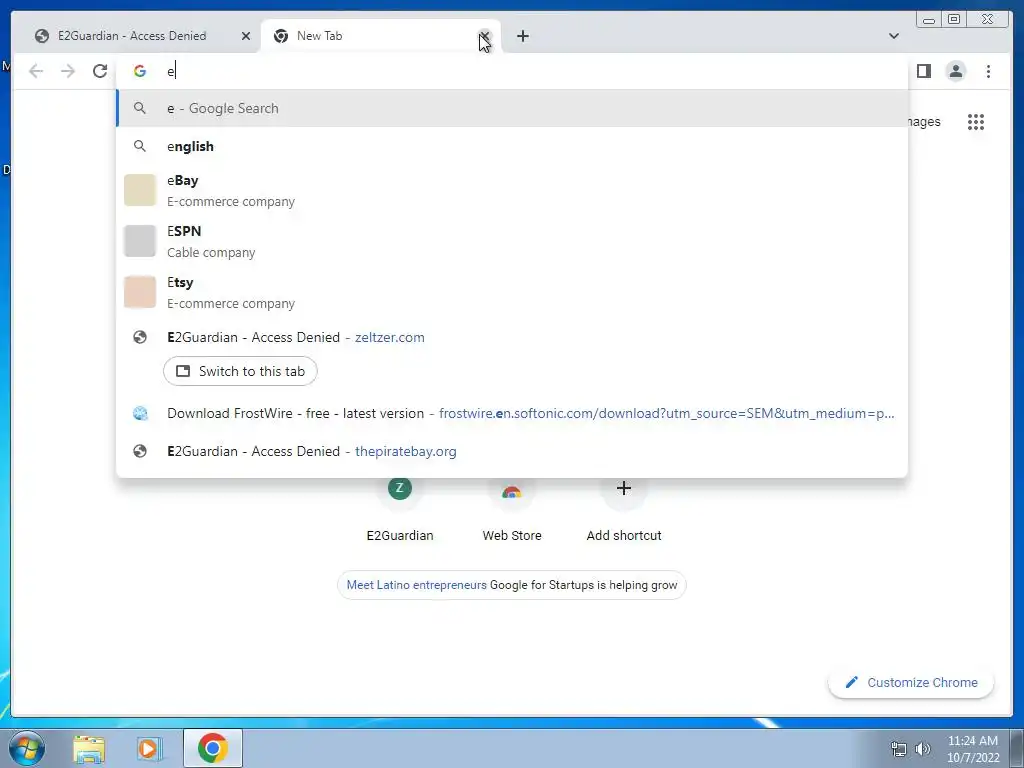Open the Meet Latino entrepreneurs link

[x=417, y=585]
